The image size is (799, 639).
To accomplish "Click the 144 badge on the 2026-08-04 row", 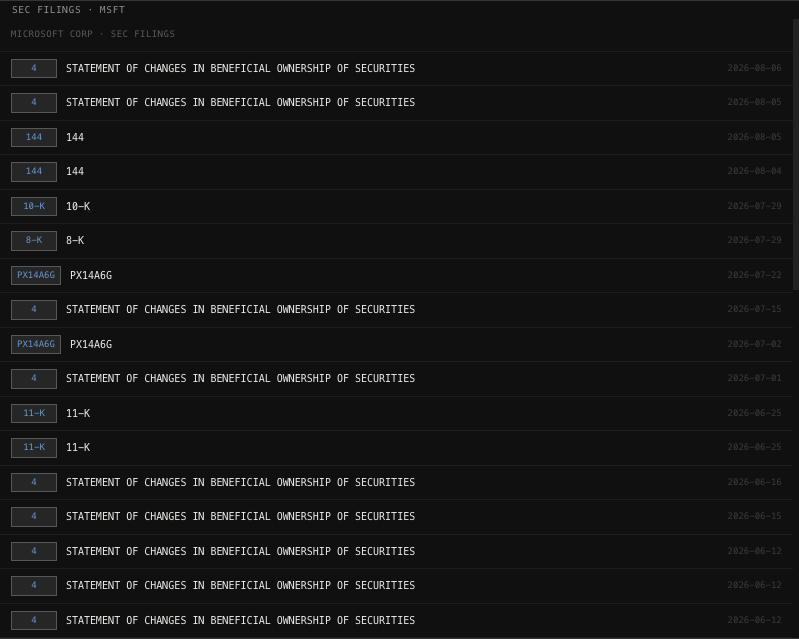I will click(34, 171).
